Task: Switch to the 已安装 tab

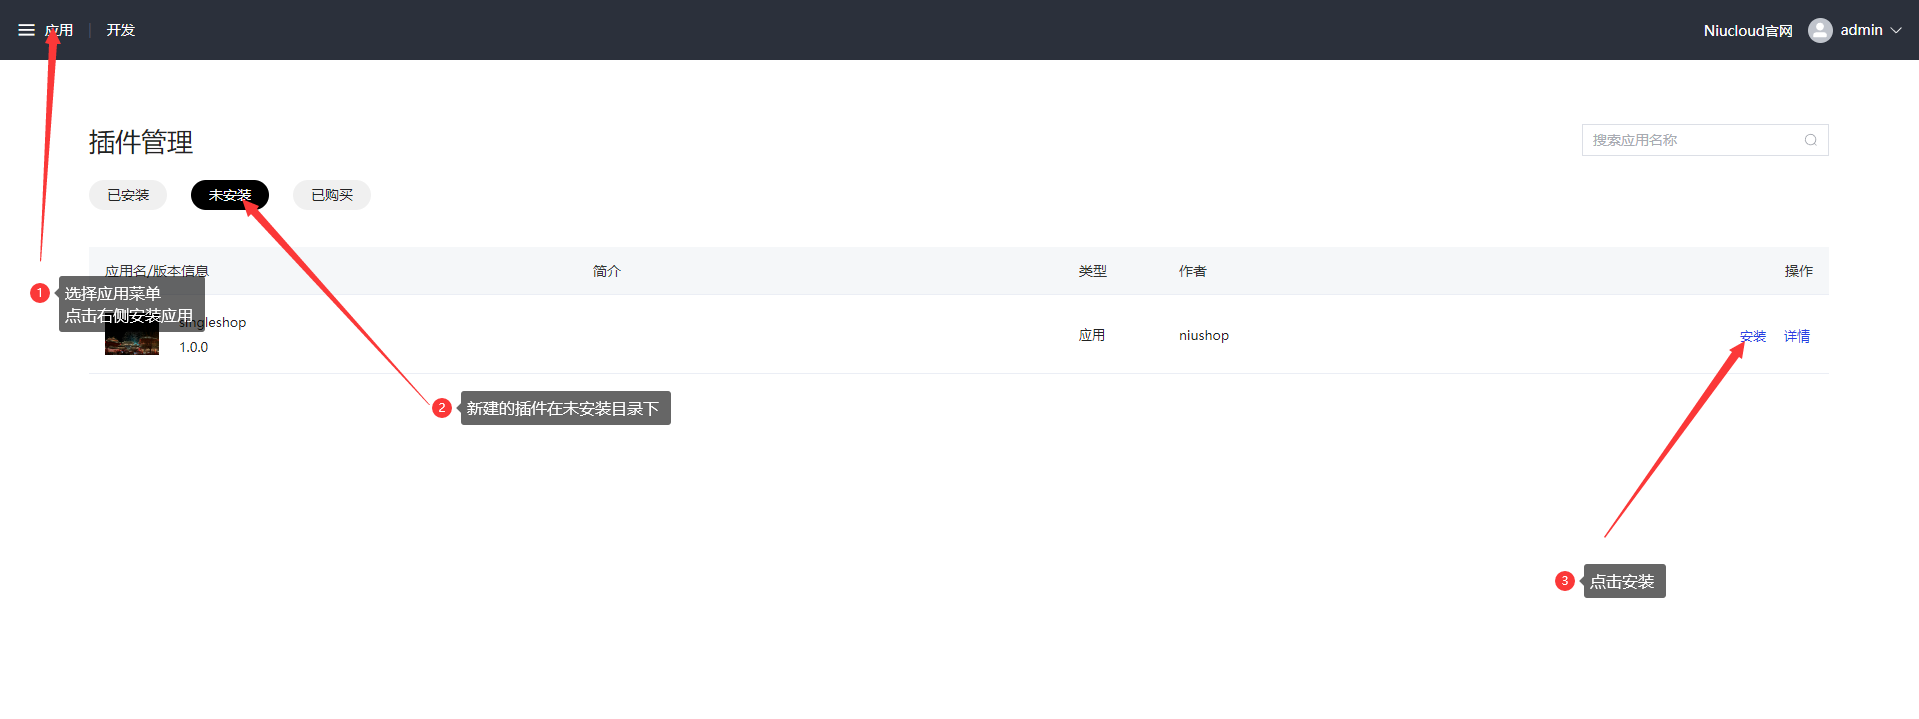Action: click(128, 195)
